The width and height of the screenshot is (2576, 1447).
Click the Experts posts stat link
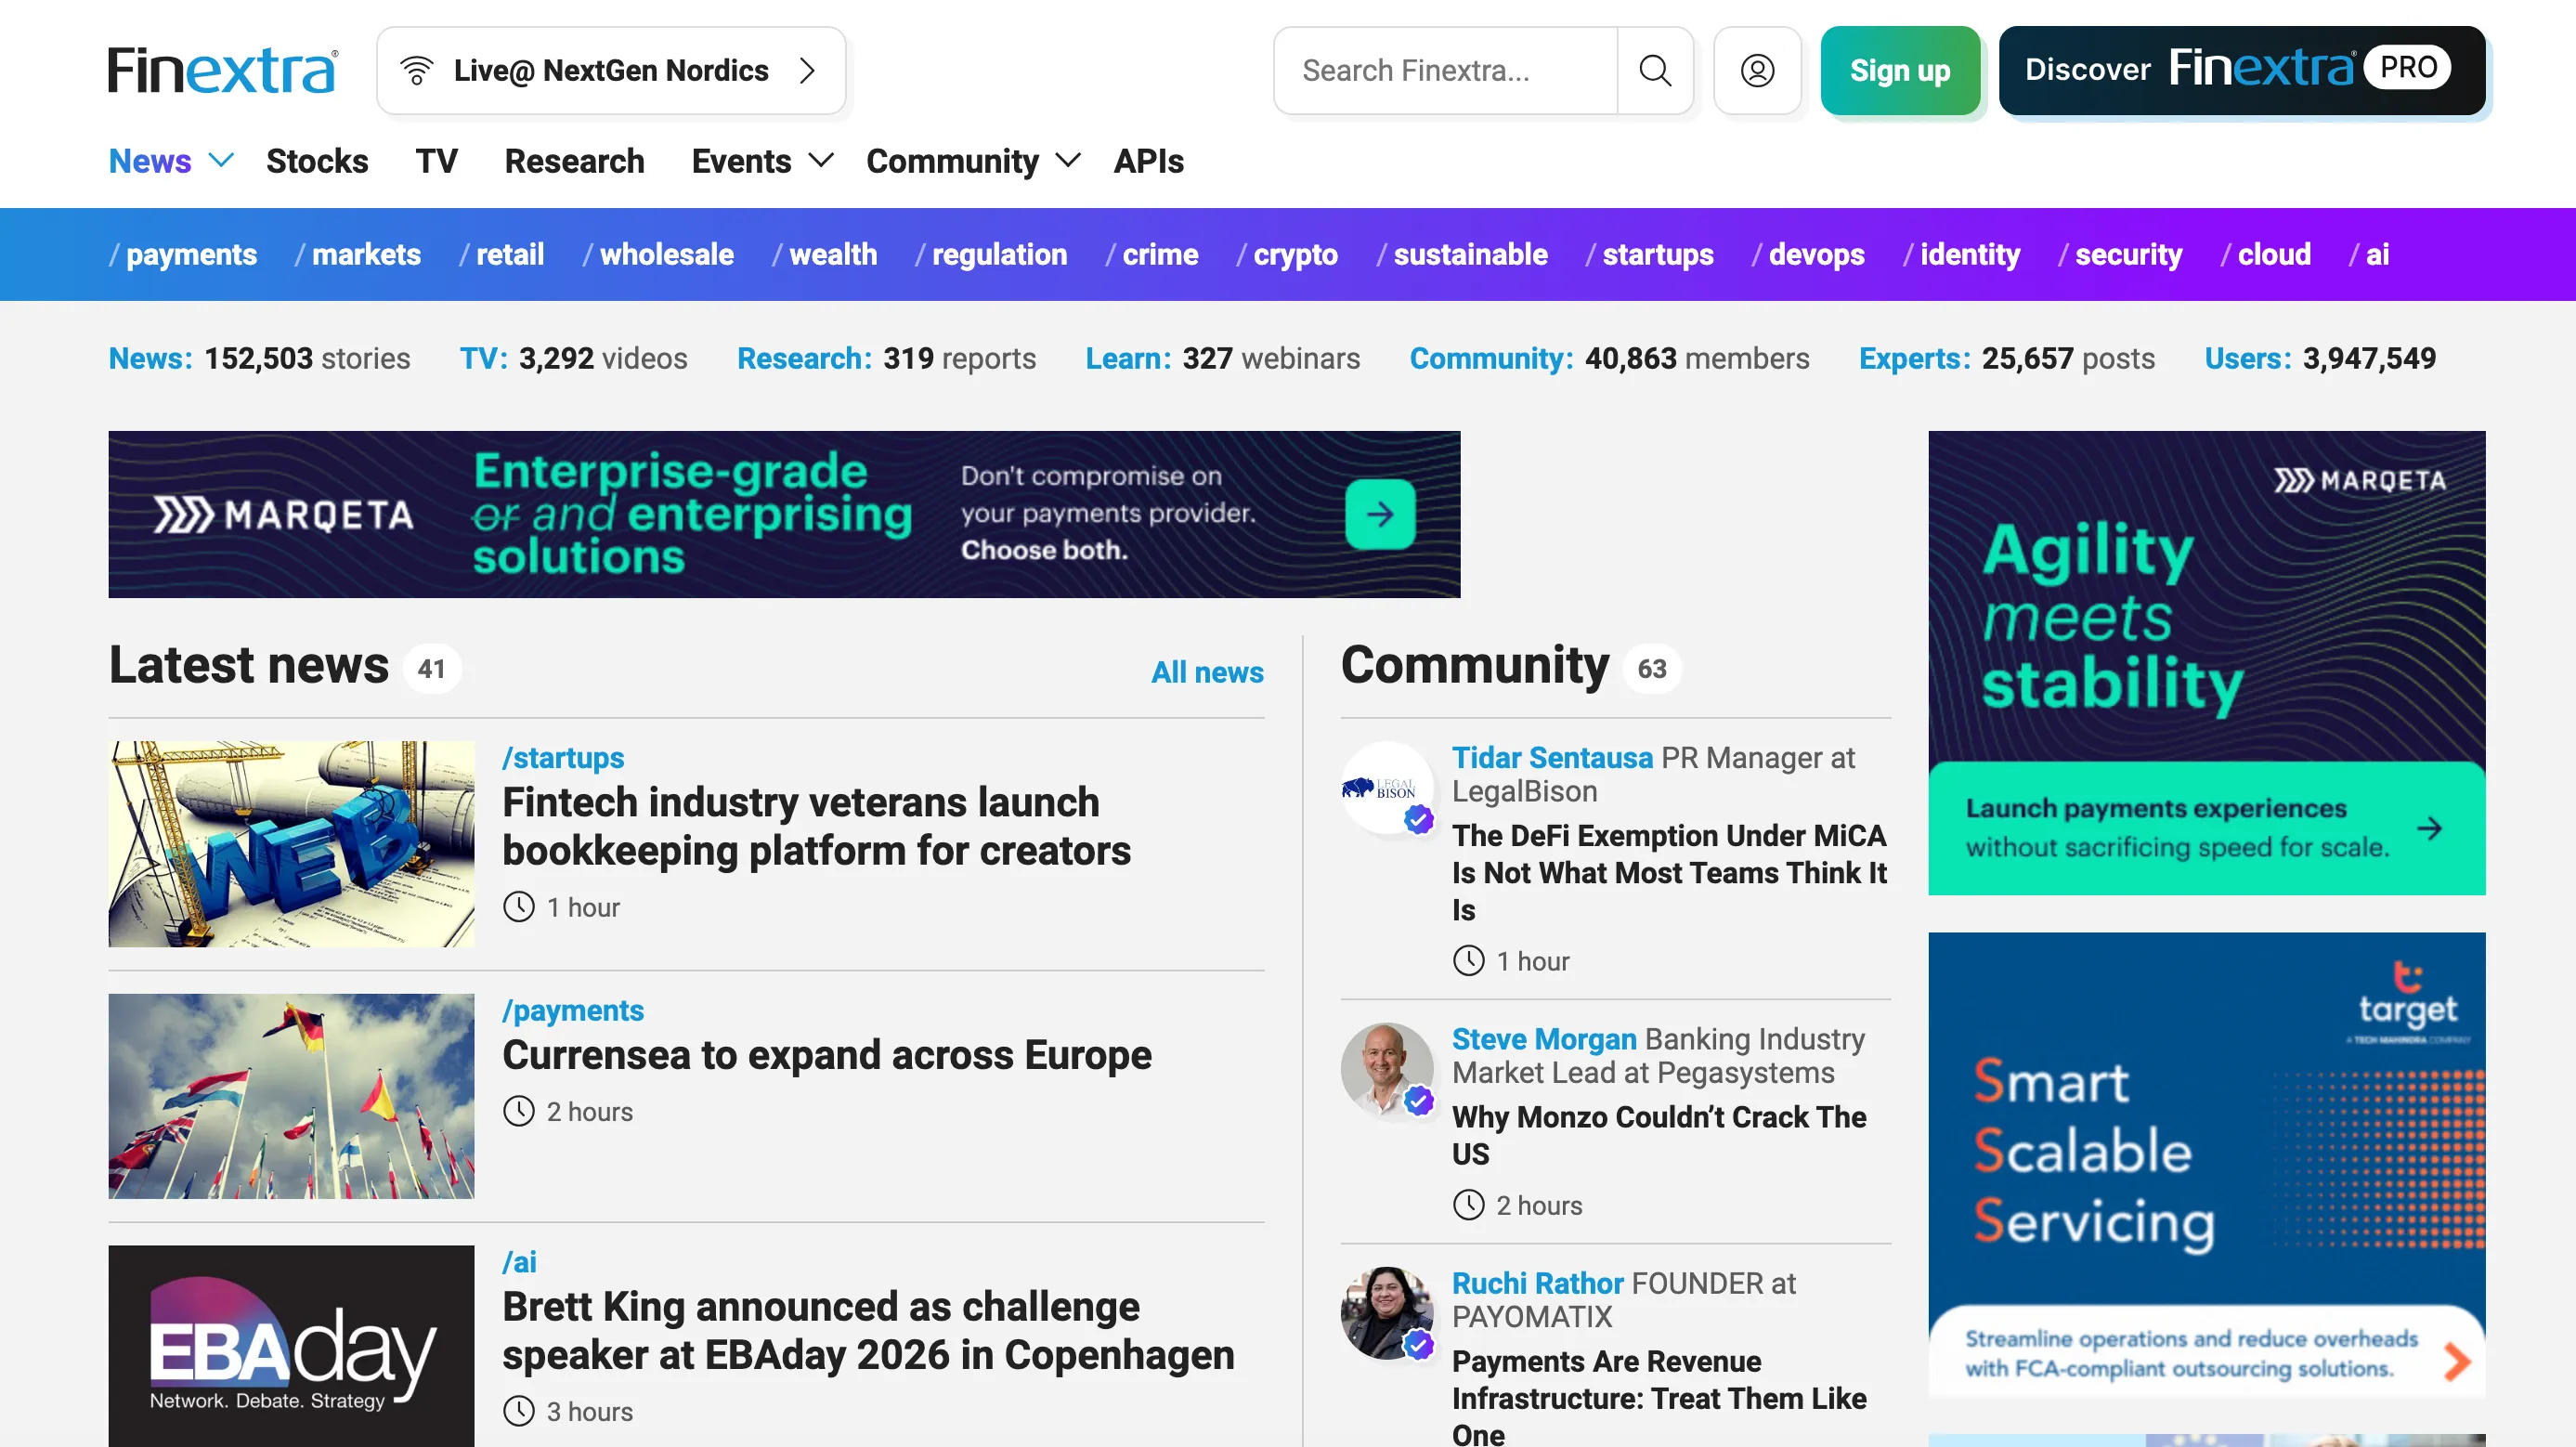tap(2007, 358)
